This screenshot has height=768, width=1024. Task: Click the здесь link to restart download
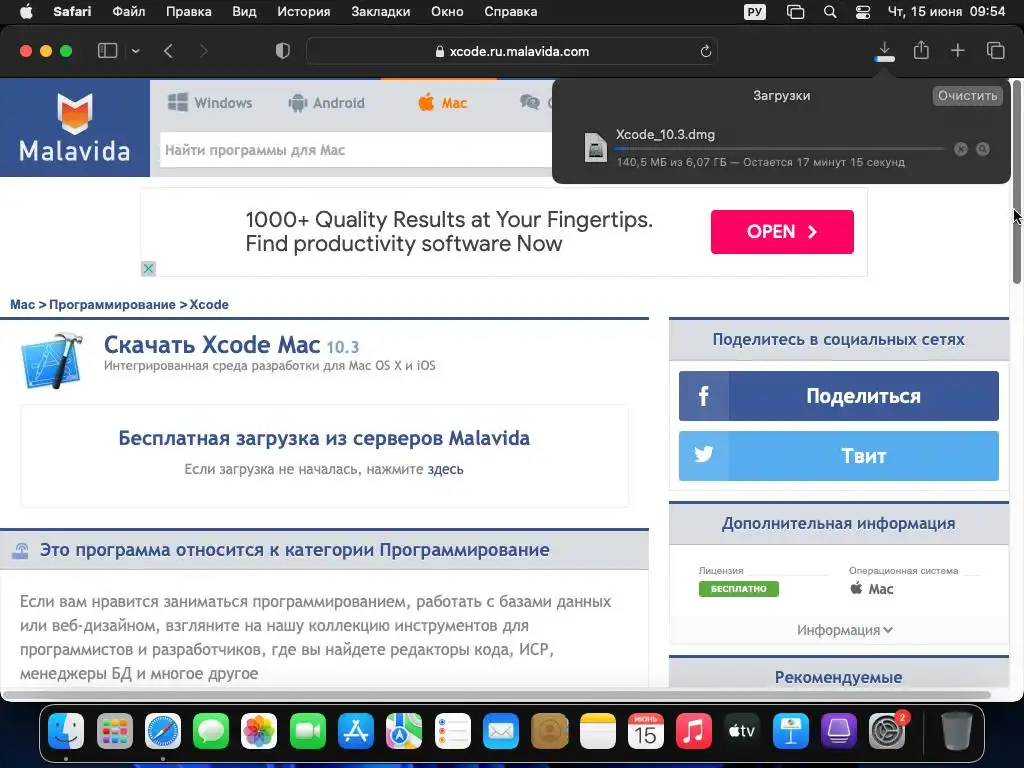[x=445, y=469]
